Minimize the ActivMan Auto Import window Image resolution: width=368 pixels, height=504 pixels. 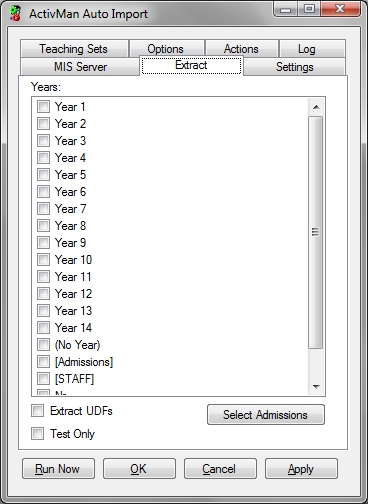pos(285,10)
